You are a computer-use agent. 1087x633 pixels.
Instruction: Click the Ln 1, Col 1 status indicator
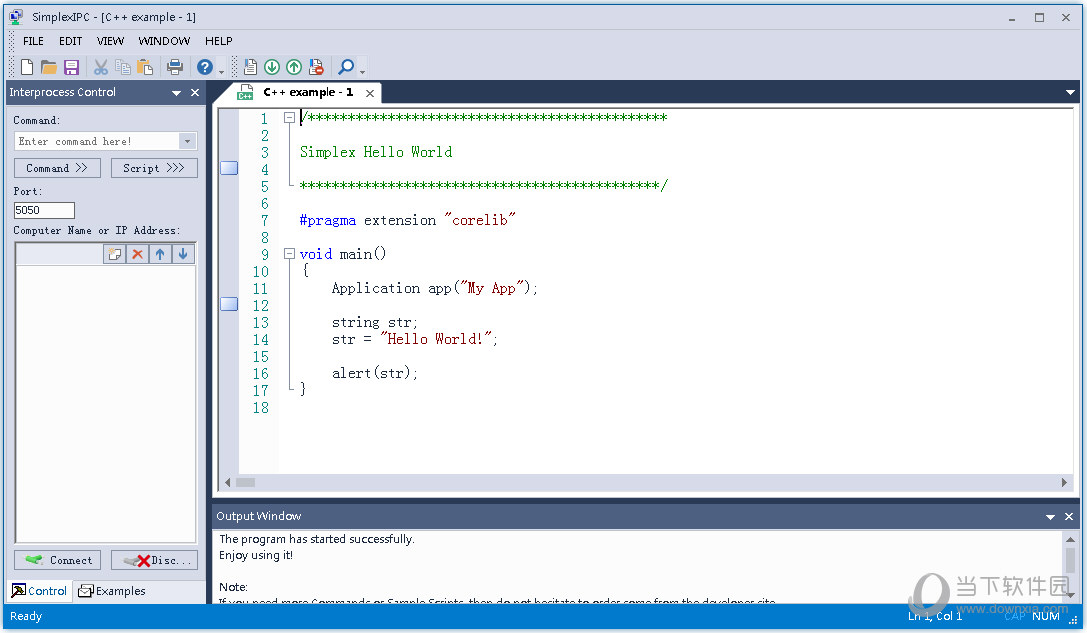pyautogui.click(x=935, y=616)
